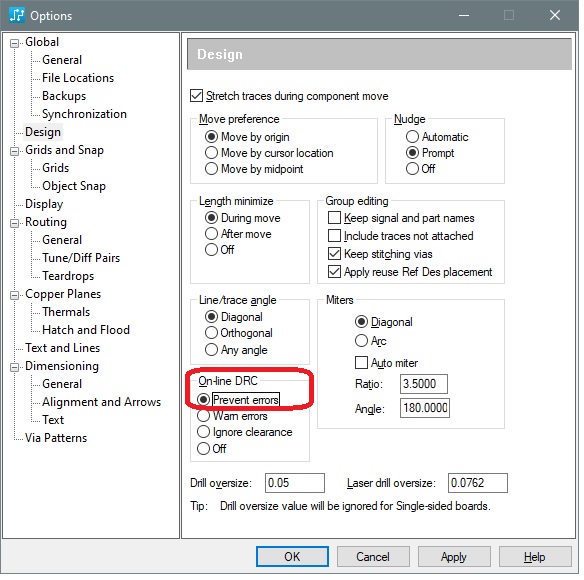
Task: Collapse the Dimensioning tree node
Action: tap(15, 367)
